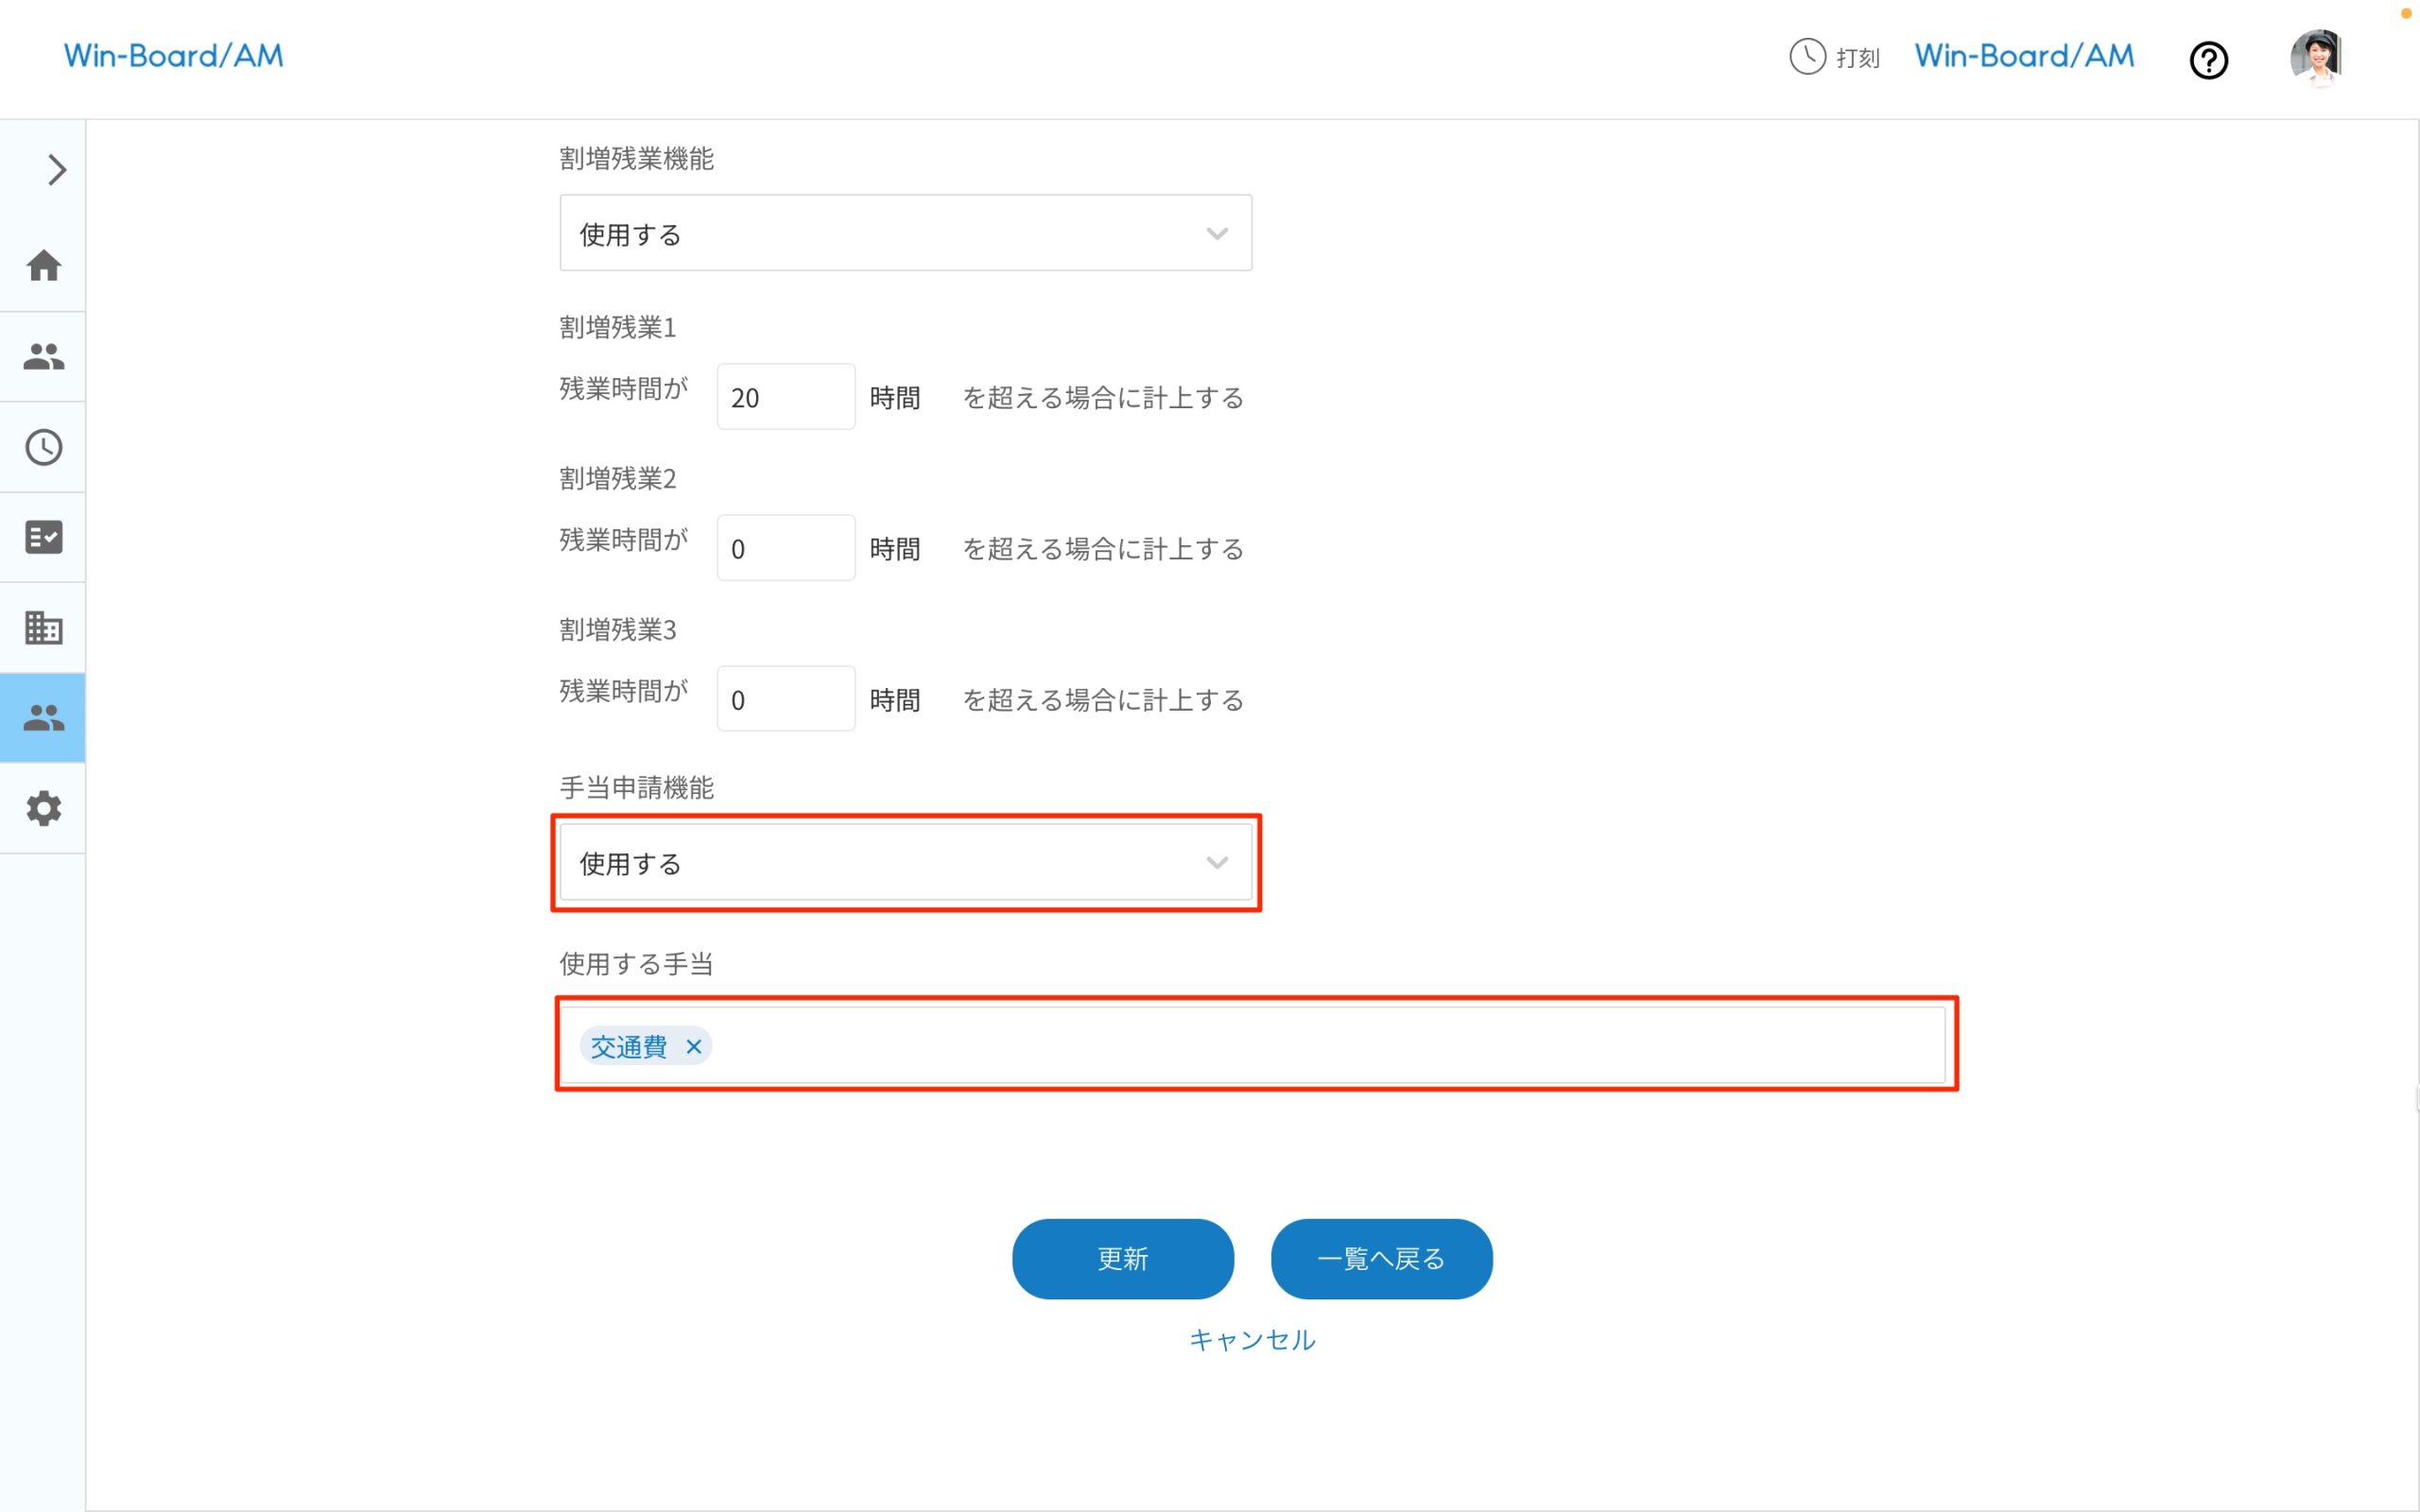
Task: Open help via the question mark icon
Action: (2209, 60)
